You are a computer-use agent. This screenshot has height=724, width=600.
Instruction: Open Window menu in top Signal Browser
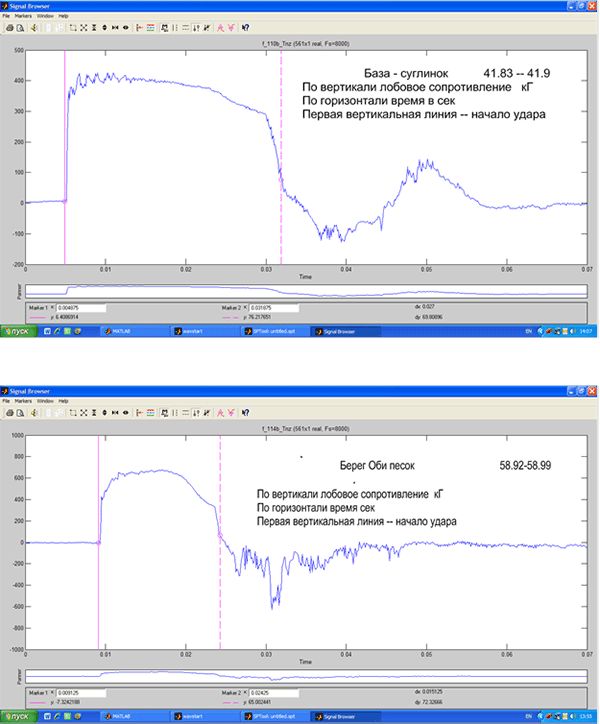point(47,17)
